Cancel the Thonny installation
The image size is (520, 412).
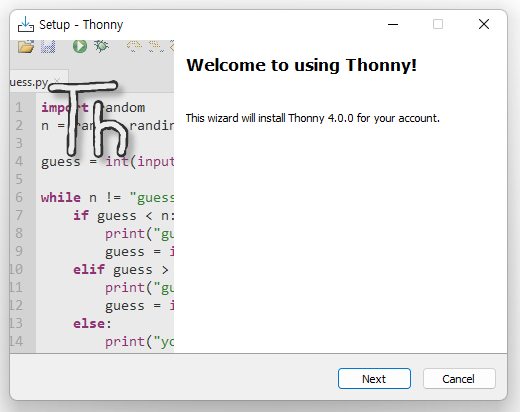coord(459,379)
